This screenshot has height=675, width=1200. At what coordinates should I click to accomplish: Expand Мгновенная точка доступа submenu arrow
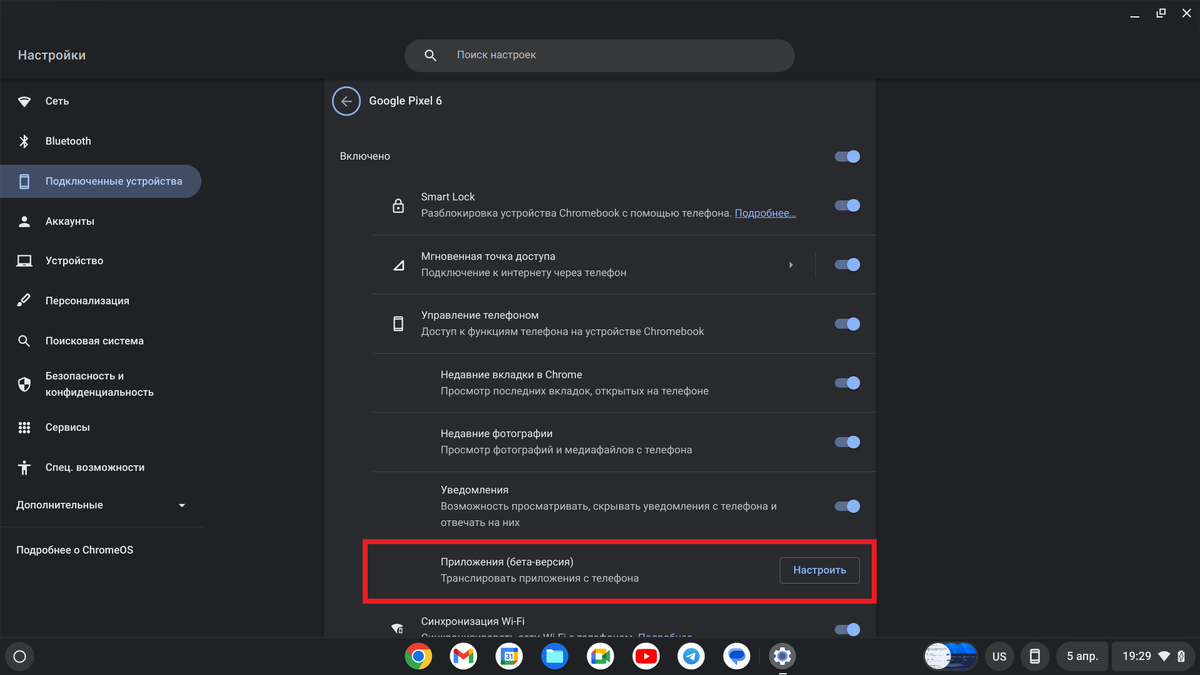(x=791, y=265)
